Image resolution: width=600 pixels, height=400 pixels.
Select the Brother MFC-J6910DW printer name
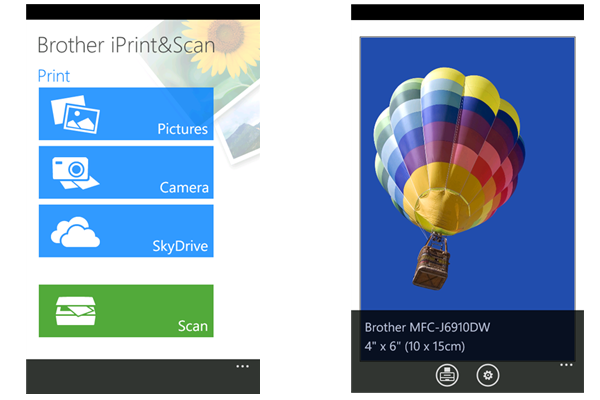(427, 327)
